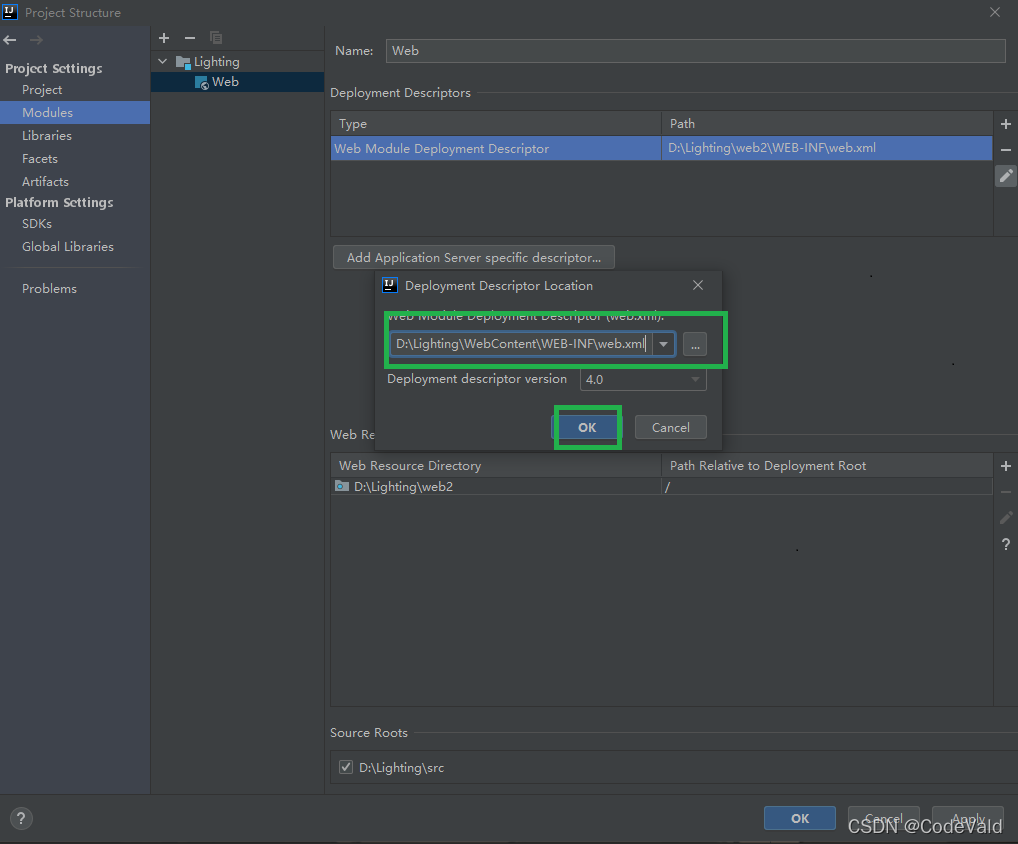This screenshot has height=844, width=1018.
Task: Navigate back with the left arrow
Action: coord(10,40)
